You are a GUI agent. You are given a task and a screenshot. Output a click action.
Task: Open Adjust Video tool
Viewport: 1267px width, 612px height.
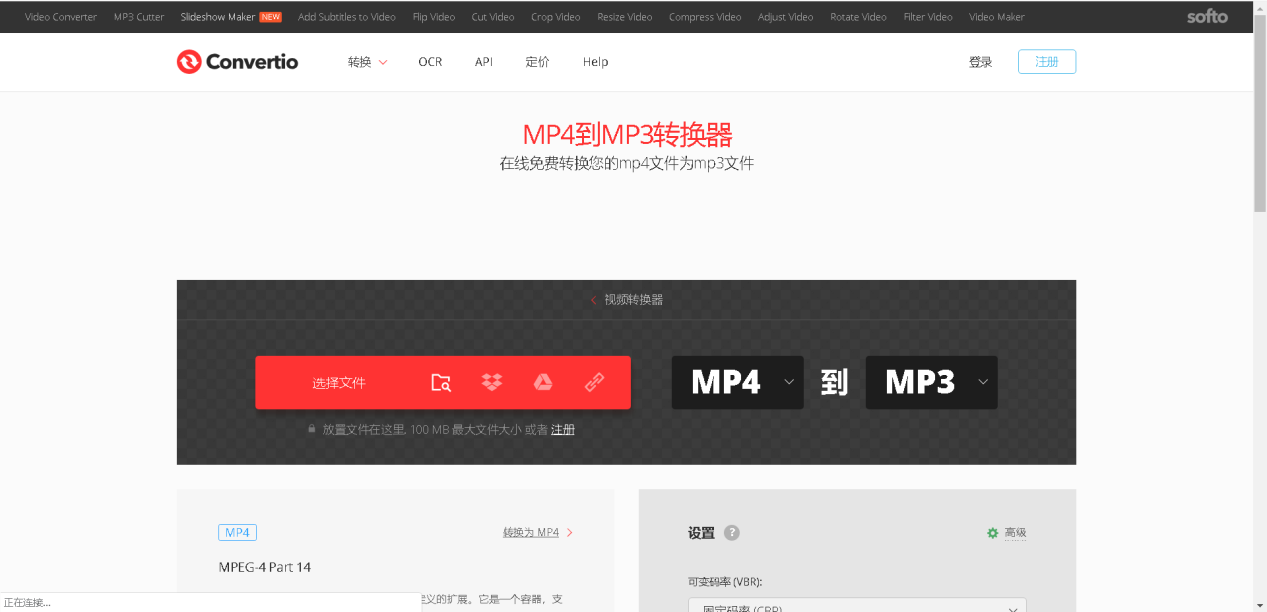pyautogui.click(x=786, y=17)
